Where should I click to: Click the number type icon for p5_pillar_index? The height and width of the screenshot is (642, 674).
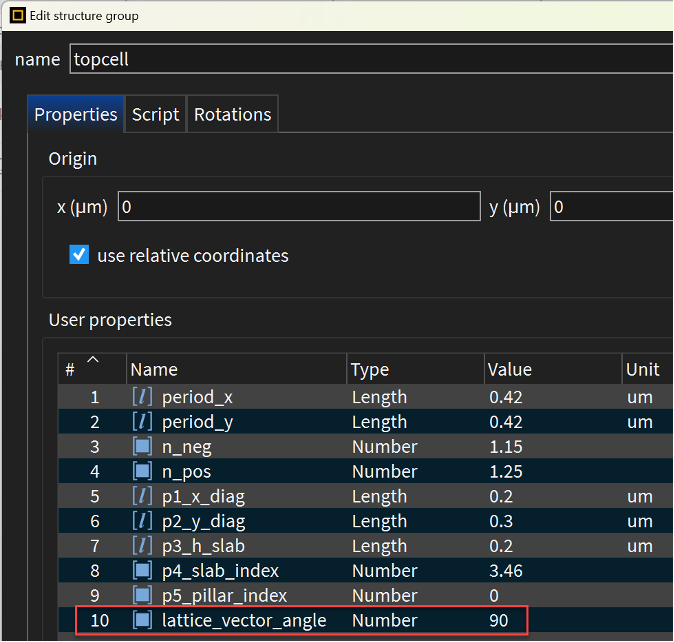[x=142, y=596]
